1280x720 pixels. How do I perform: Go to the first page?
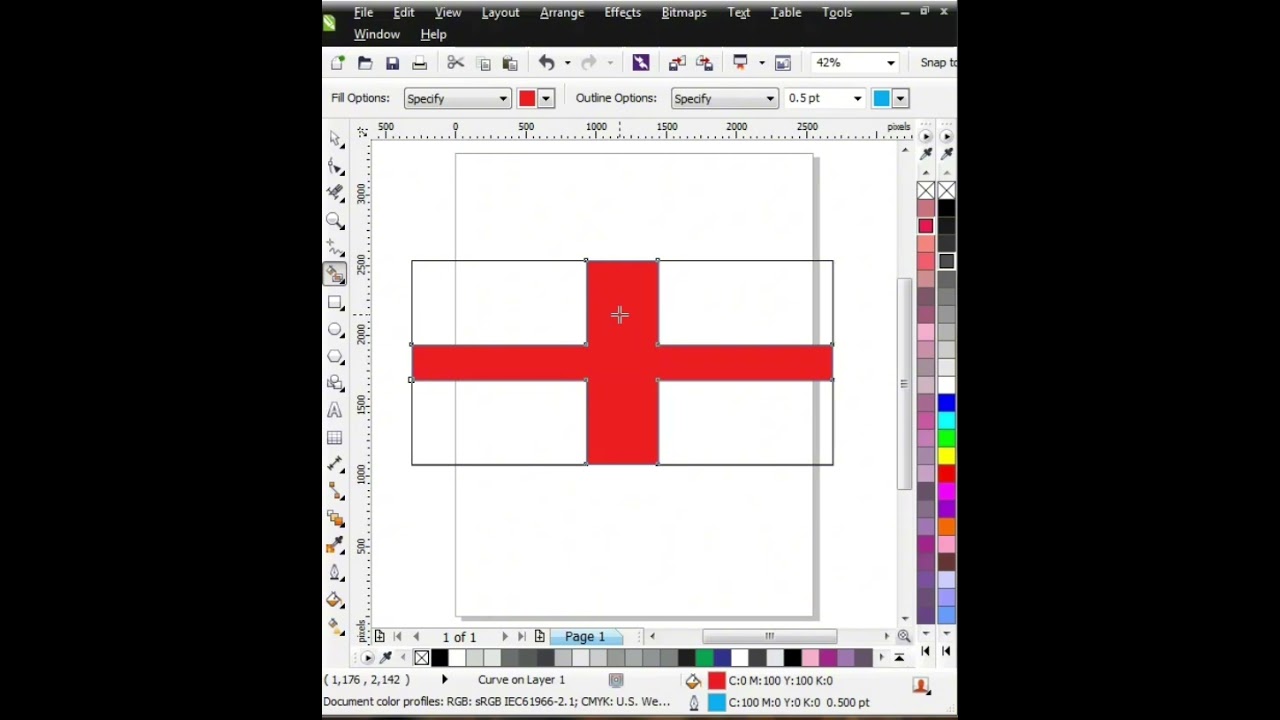[398, 637]
